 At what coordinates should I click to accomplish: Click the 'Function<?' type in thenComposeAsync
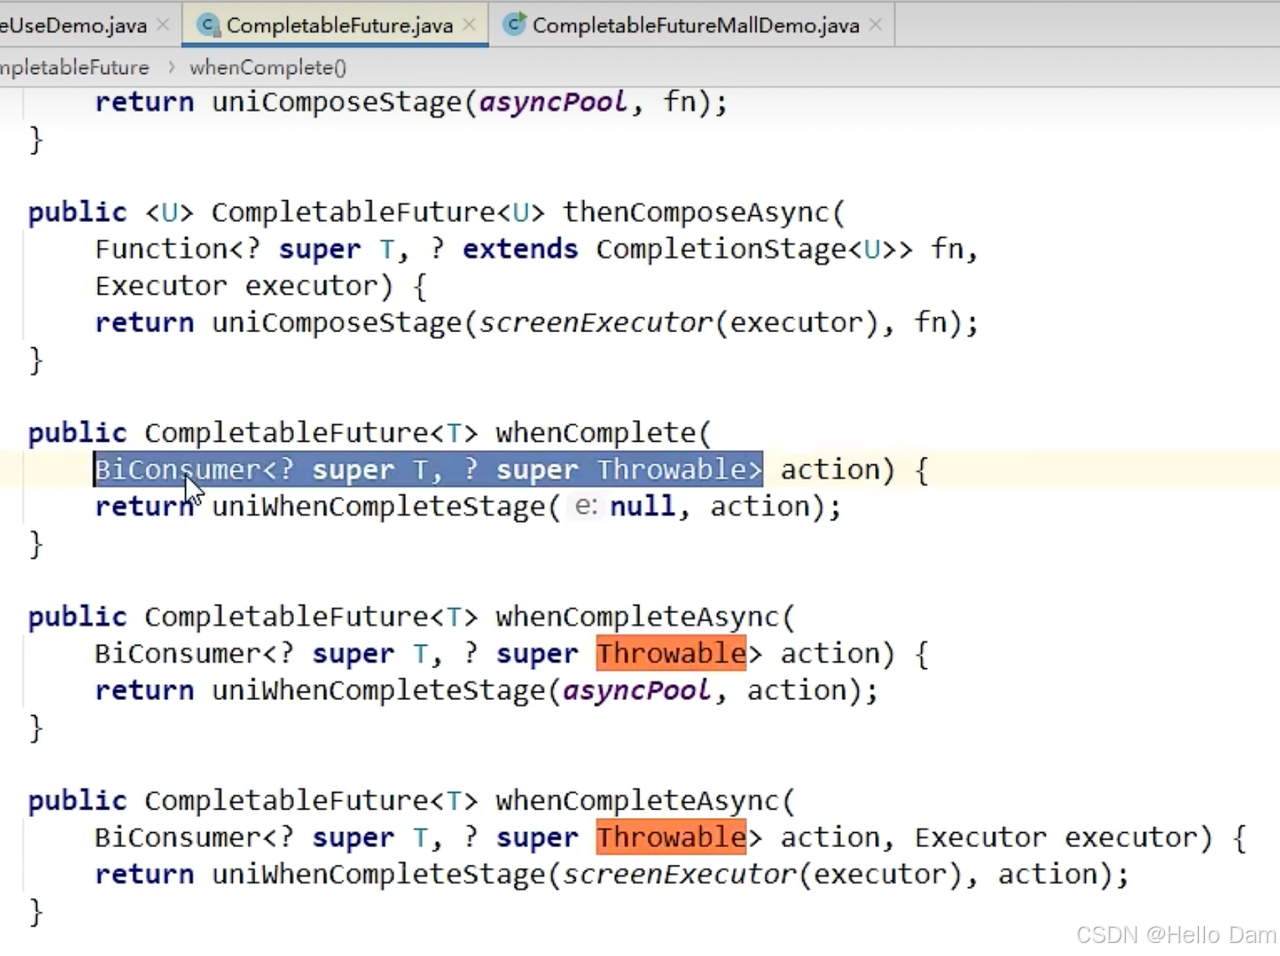[x=177, y=249]
